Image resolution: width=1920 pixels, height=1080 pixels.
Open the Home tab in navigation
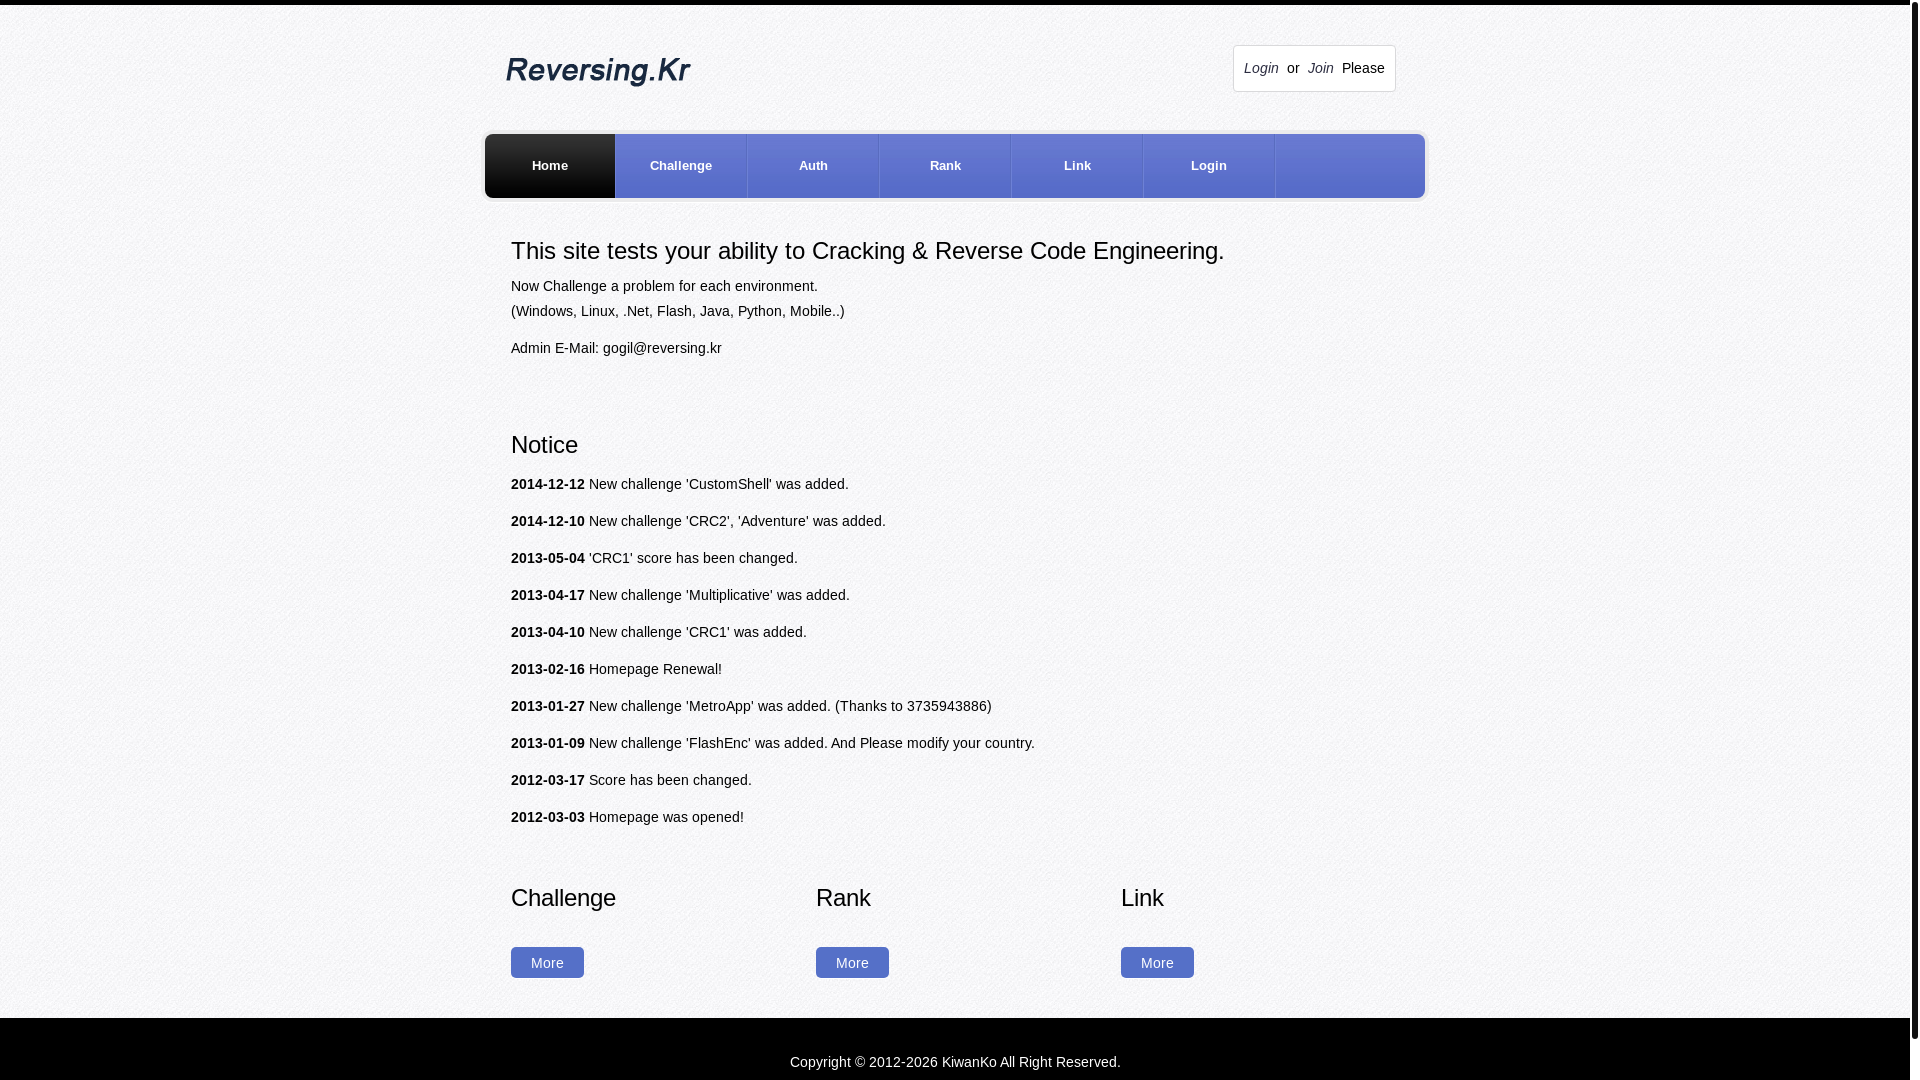(x=550, y=166)
